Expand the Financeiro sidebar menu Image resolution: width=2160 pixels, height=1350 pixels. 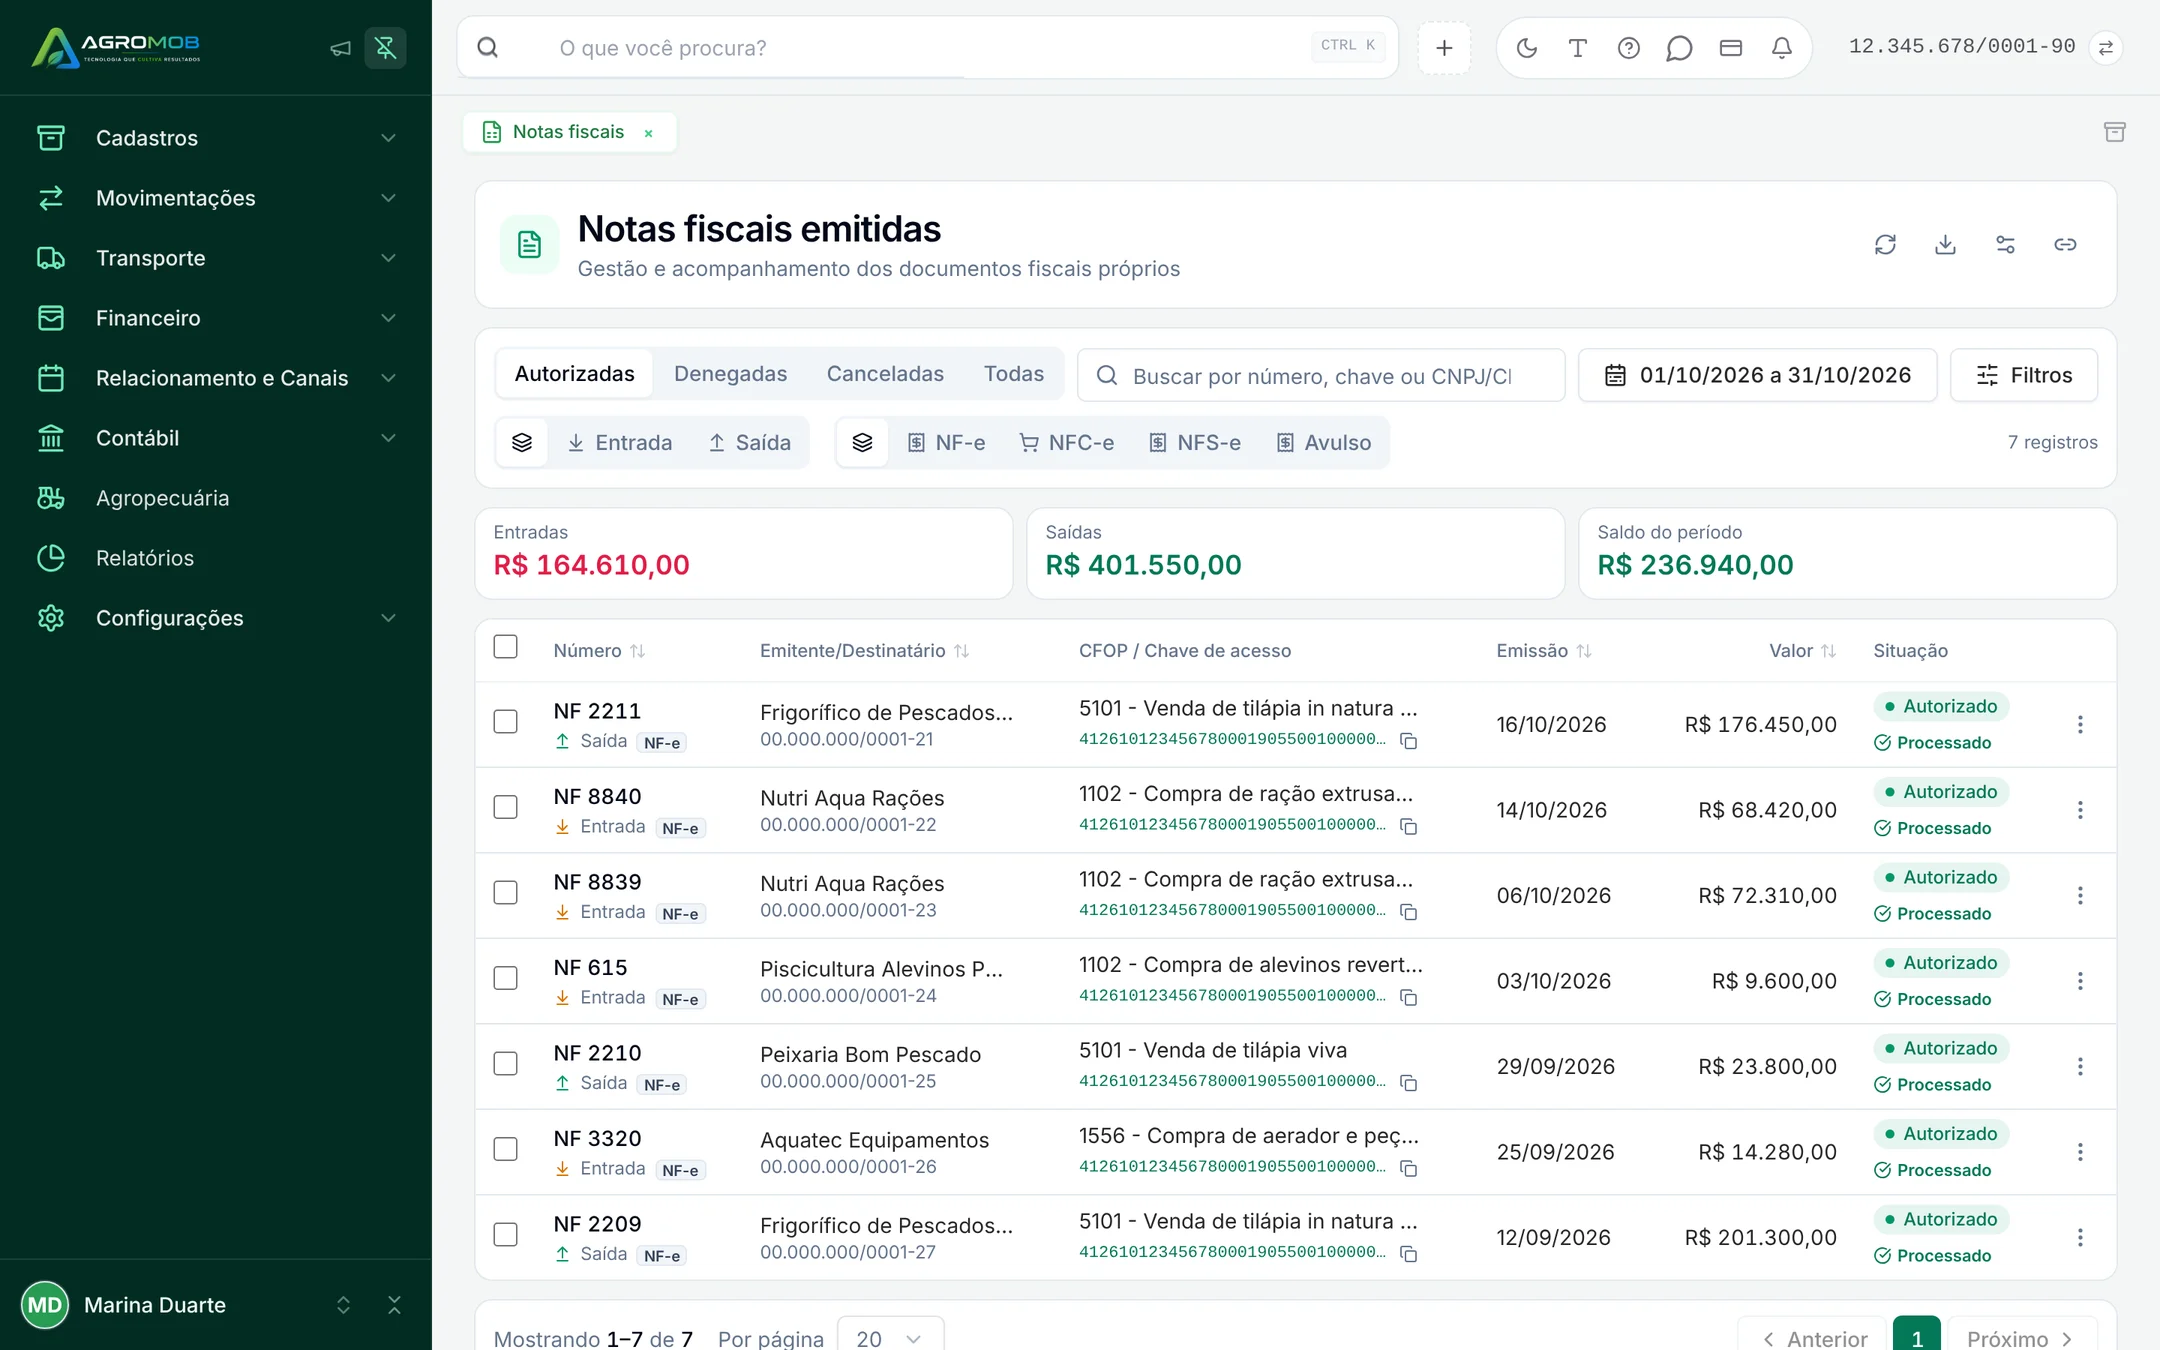tap(216, 318)
